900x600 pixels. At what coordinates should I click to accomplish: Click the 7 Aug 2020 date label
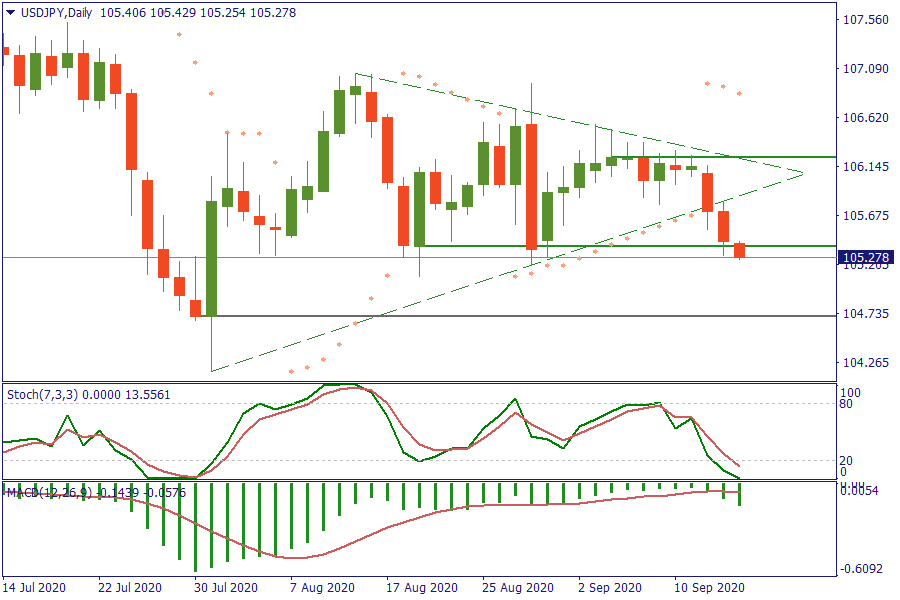(323, 588)
